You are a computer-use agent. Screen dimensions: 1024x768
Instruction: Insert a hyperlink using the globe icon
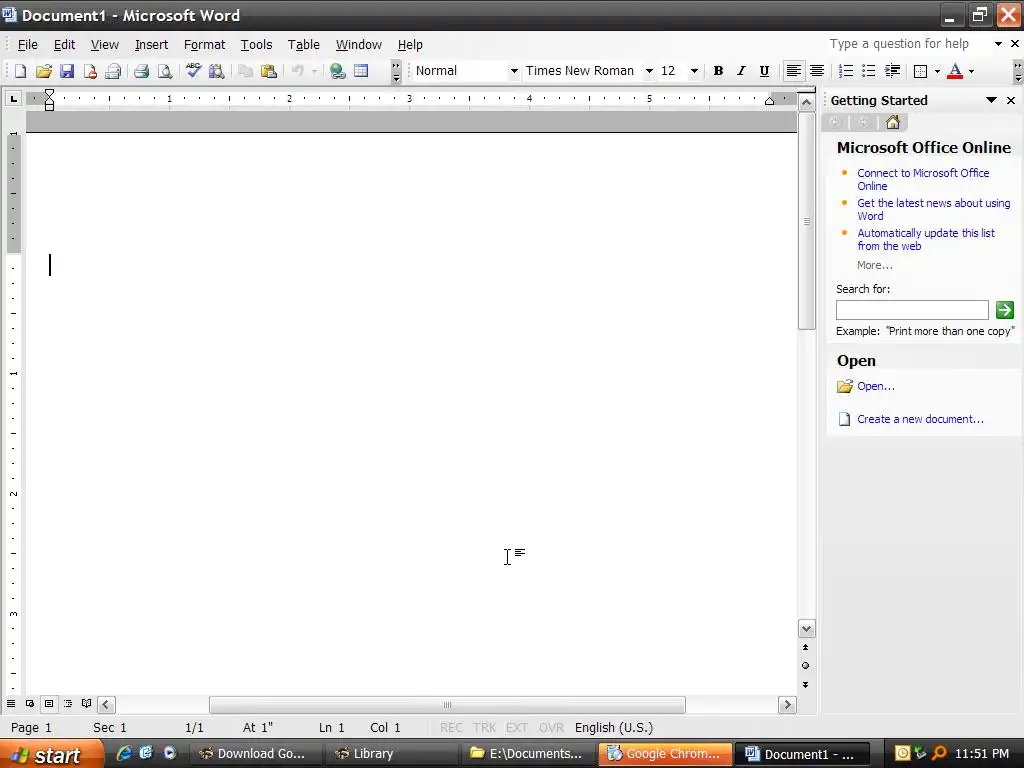(338, 71)
